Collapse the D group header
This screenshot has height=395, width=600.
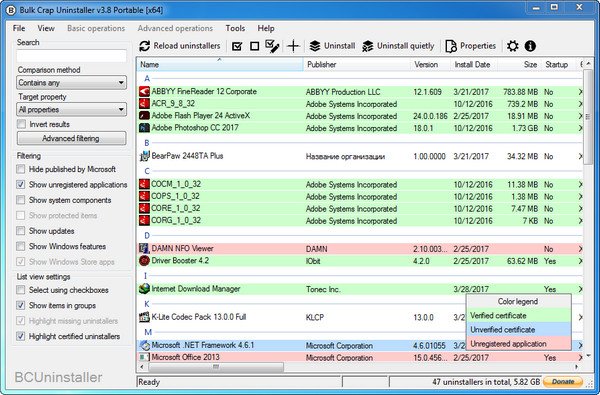(x=147, y=235)
